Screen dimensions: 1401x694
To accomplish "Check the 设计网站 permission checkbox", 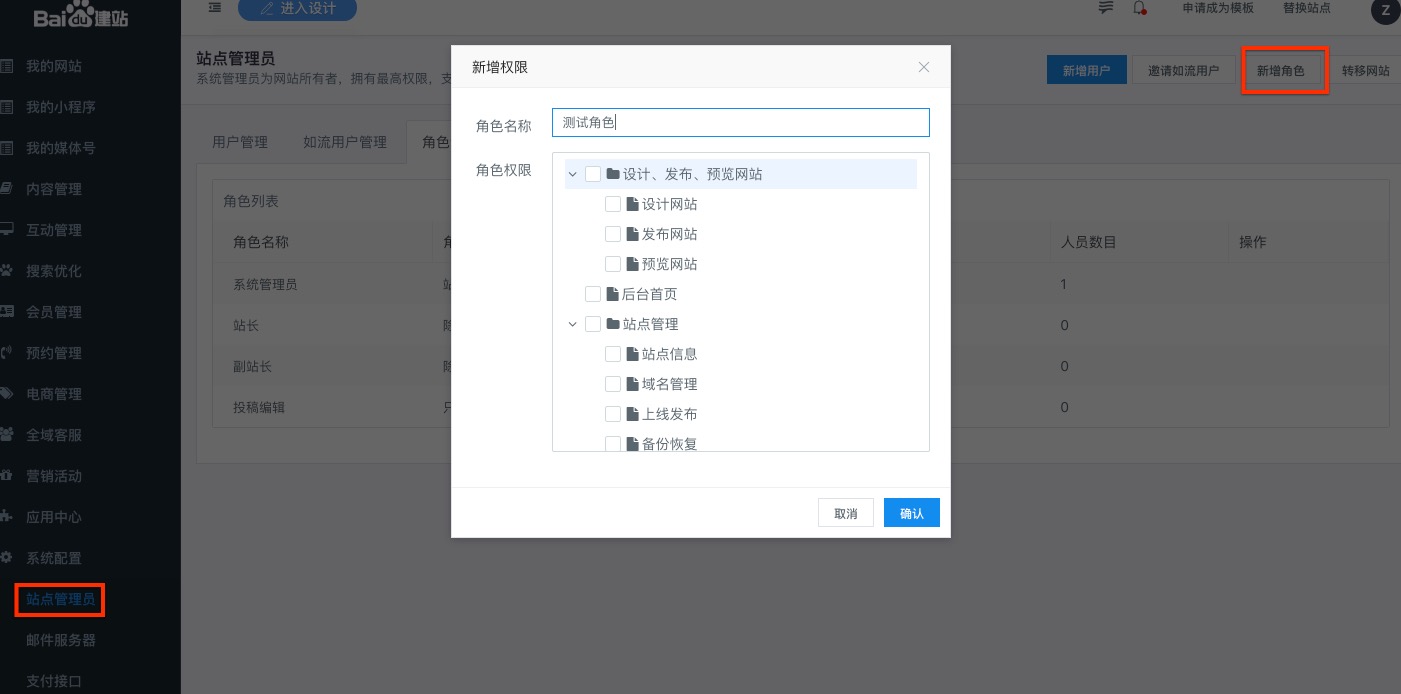I will [613, 204].
